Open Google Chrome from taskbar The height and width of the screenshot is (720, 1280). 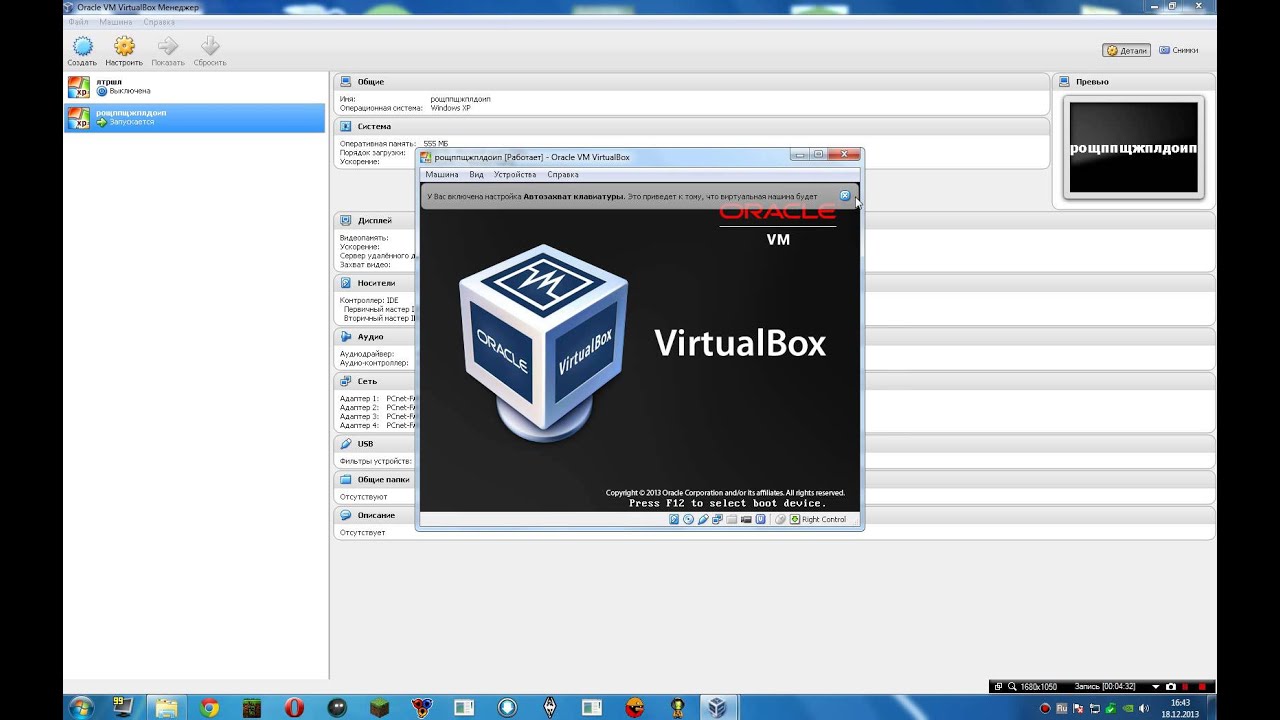209,707
